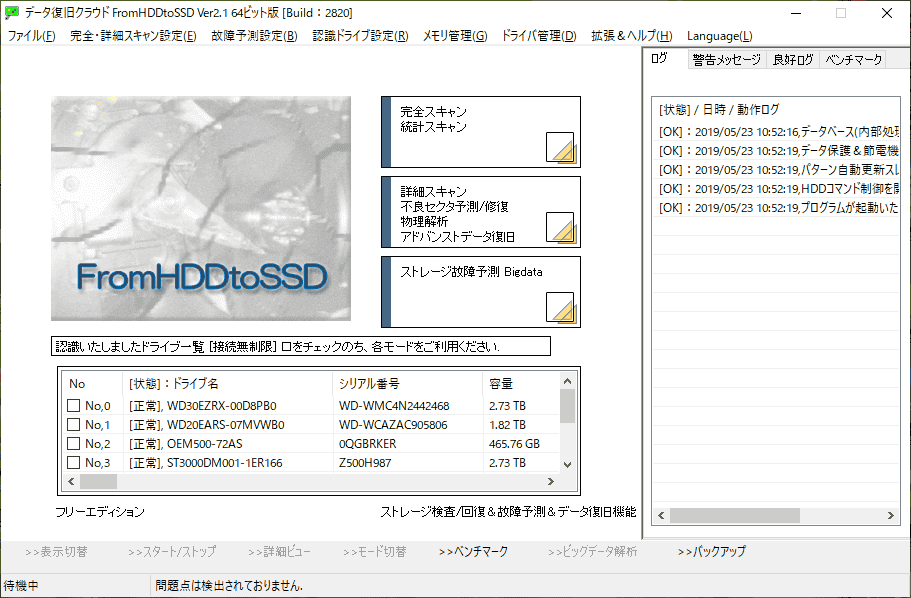Click drive list vertical scrollbar thumb
This screenshot has width=911, height=598.
click(x=568, y=406)
